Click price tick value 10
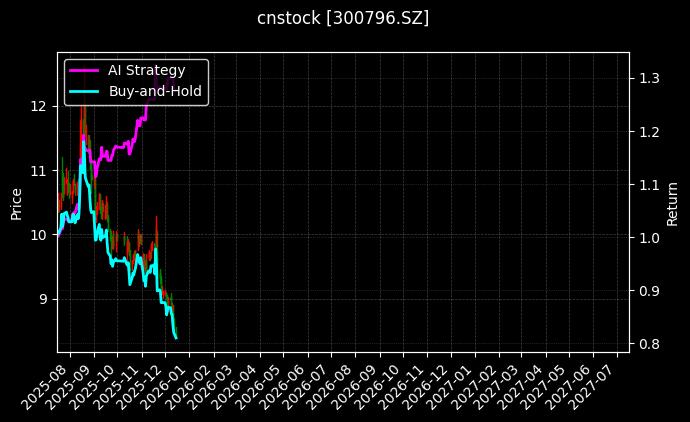The width and height of the screenshot is (690, 422). 38,235
